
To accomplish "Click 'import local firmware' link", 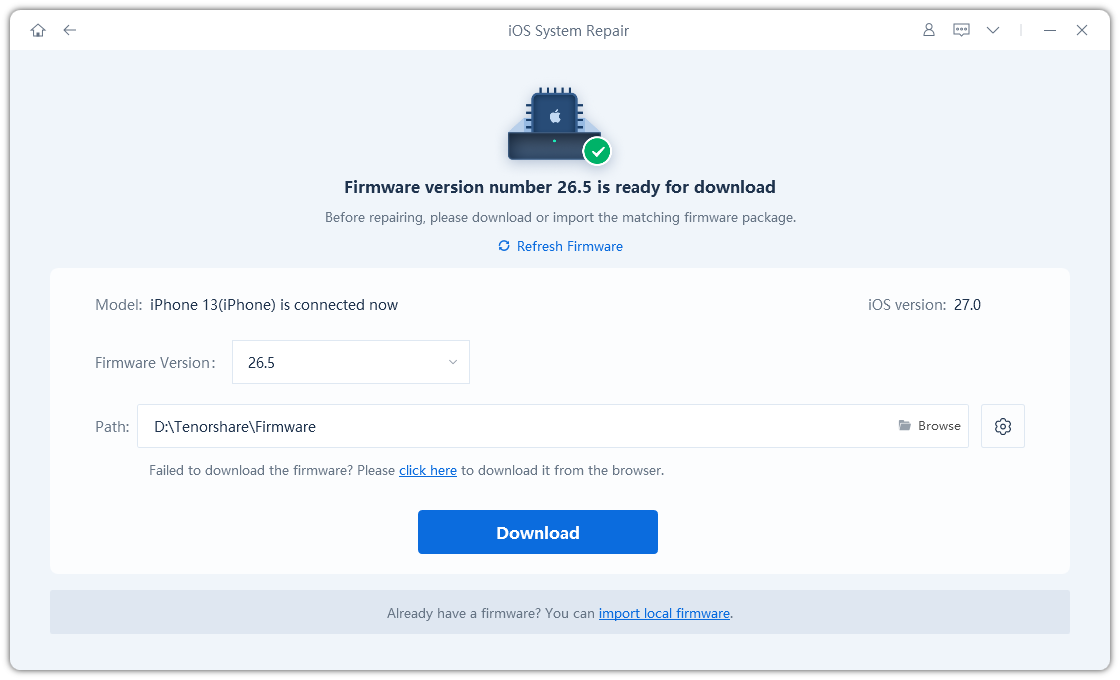I will (664, 614).
